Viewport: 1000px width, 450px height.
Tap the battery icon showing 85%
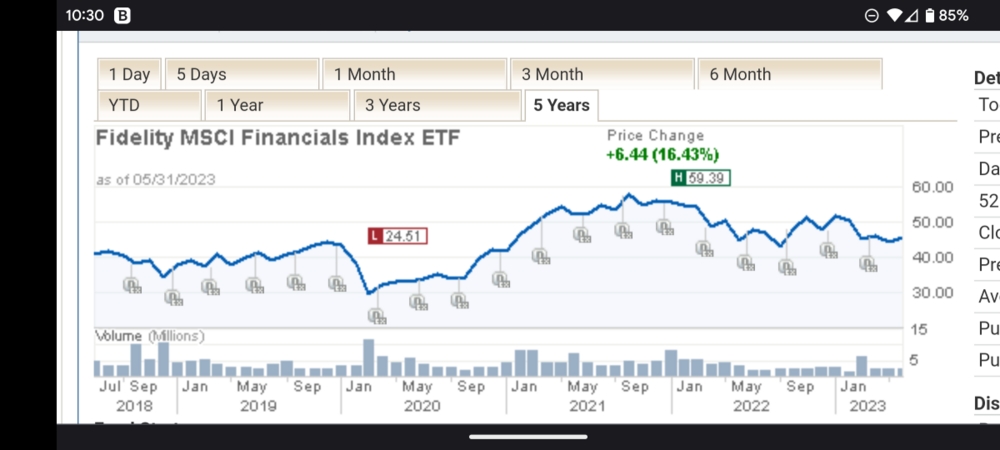[929, 15]
